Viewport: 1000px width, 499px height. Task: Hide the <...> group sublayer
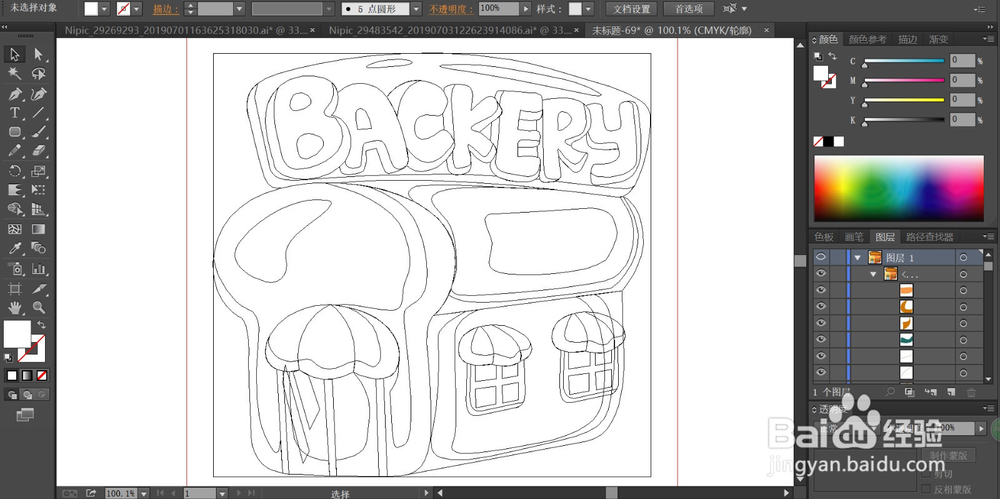[821, 274]
